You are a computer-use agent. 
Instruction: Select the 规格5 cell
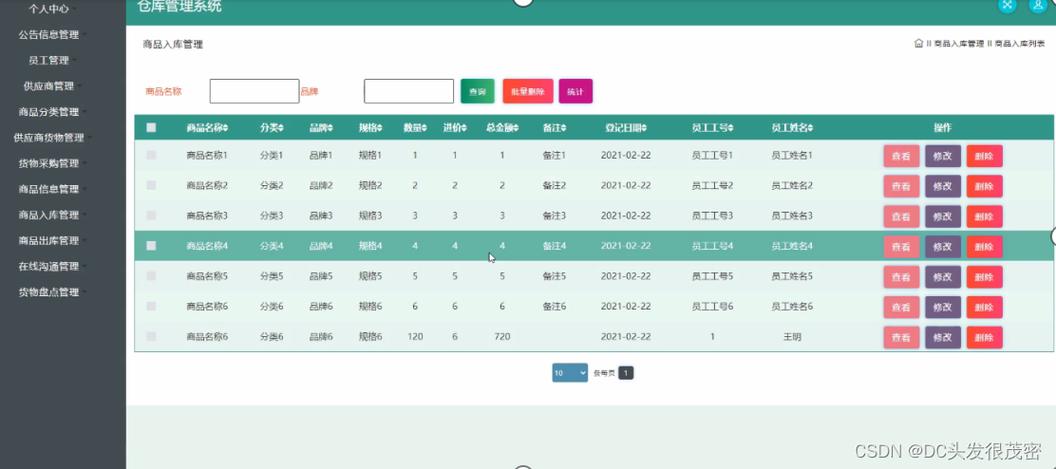pos(370,276)
